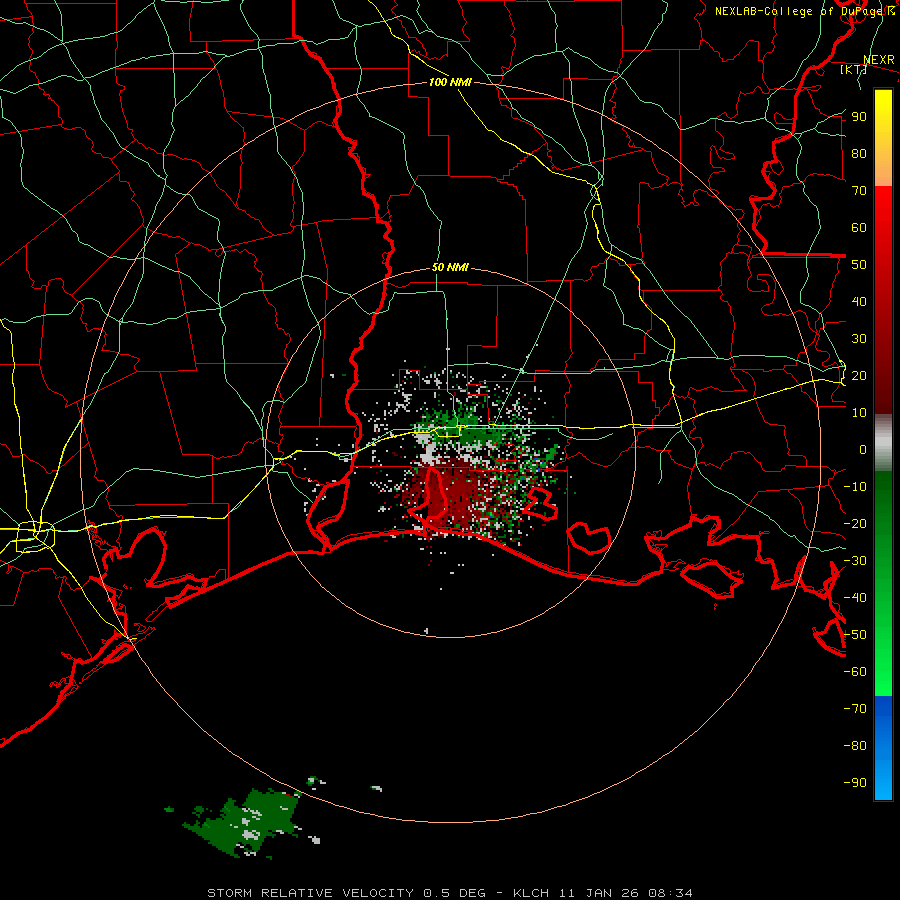The width and height of the screenshot is (900, 900).
Task: Click the large green echo cluster offshore
Action: pyautogui.click(x=244, y=823)
